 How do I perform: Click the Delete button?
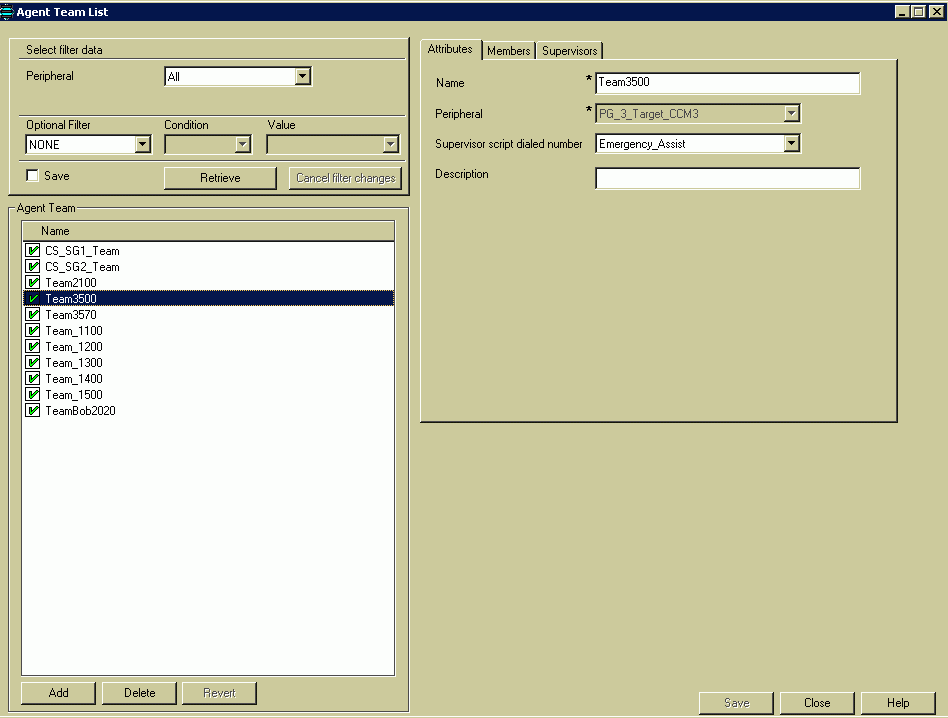(x=139, y=693)
